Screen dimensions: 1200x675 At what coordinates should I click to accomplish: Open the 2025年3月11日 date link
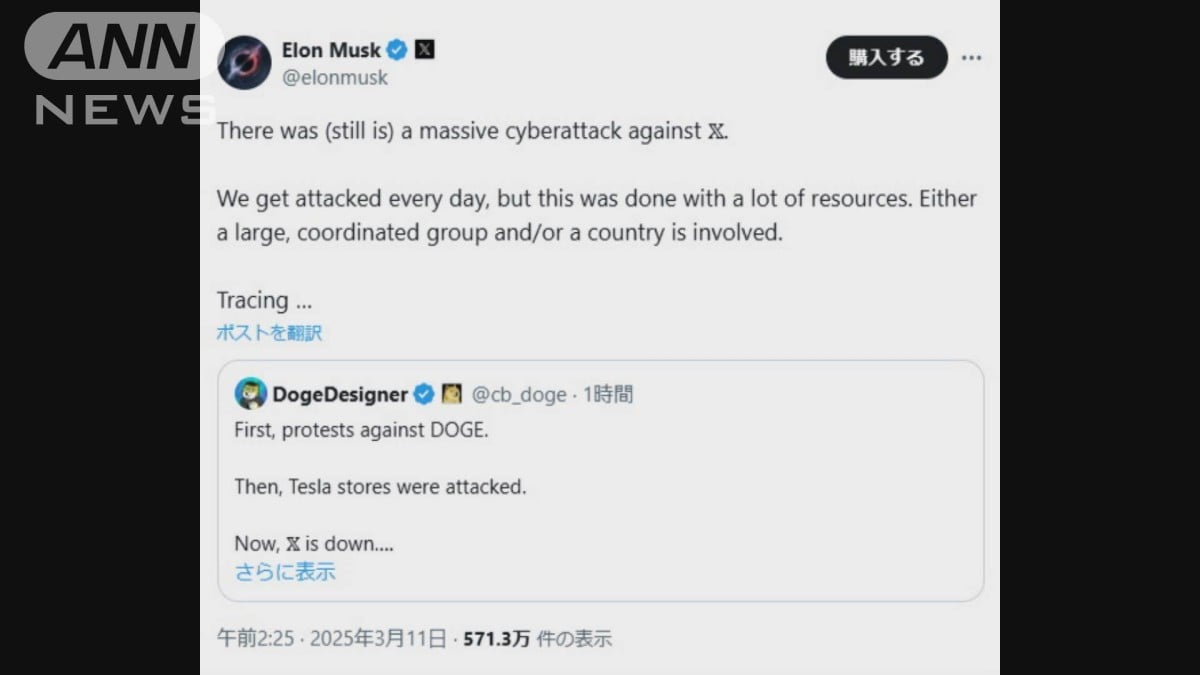pyautogui.click(x=379, y=637)
